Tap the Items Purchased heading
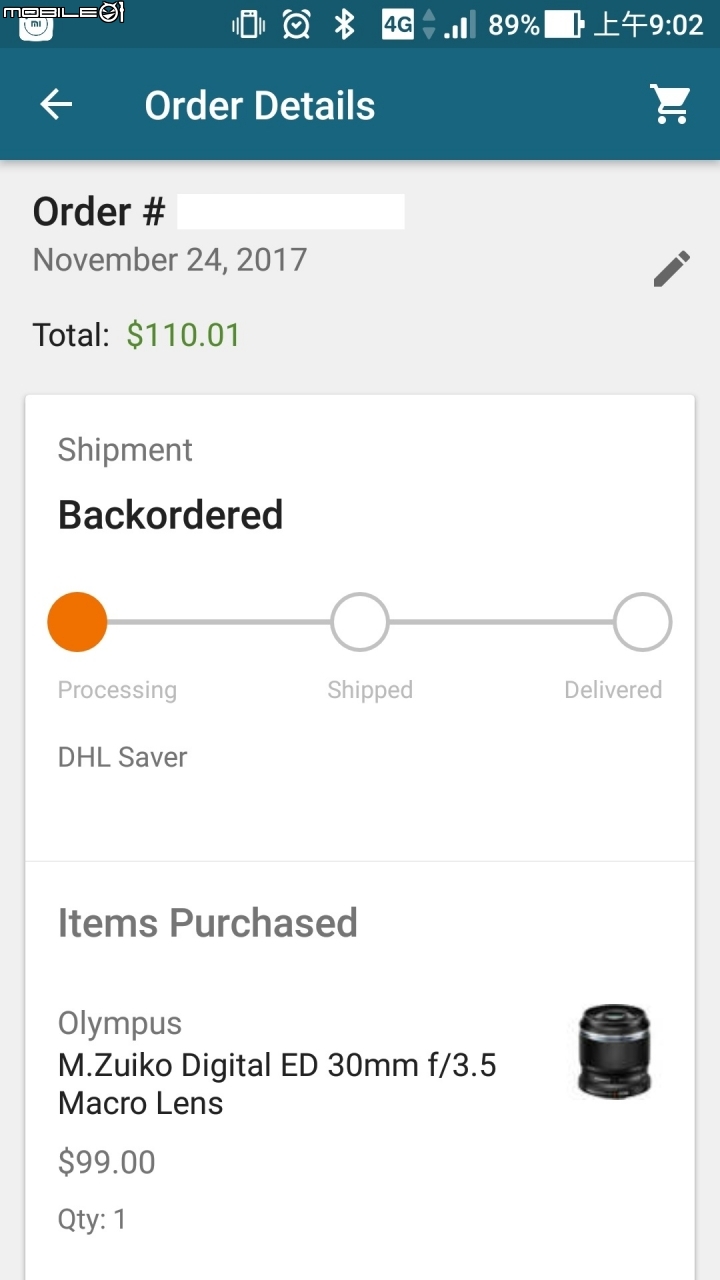 click(x=207, y=922)
